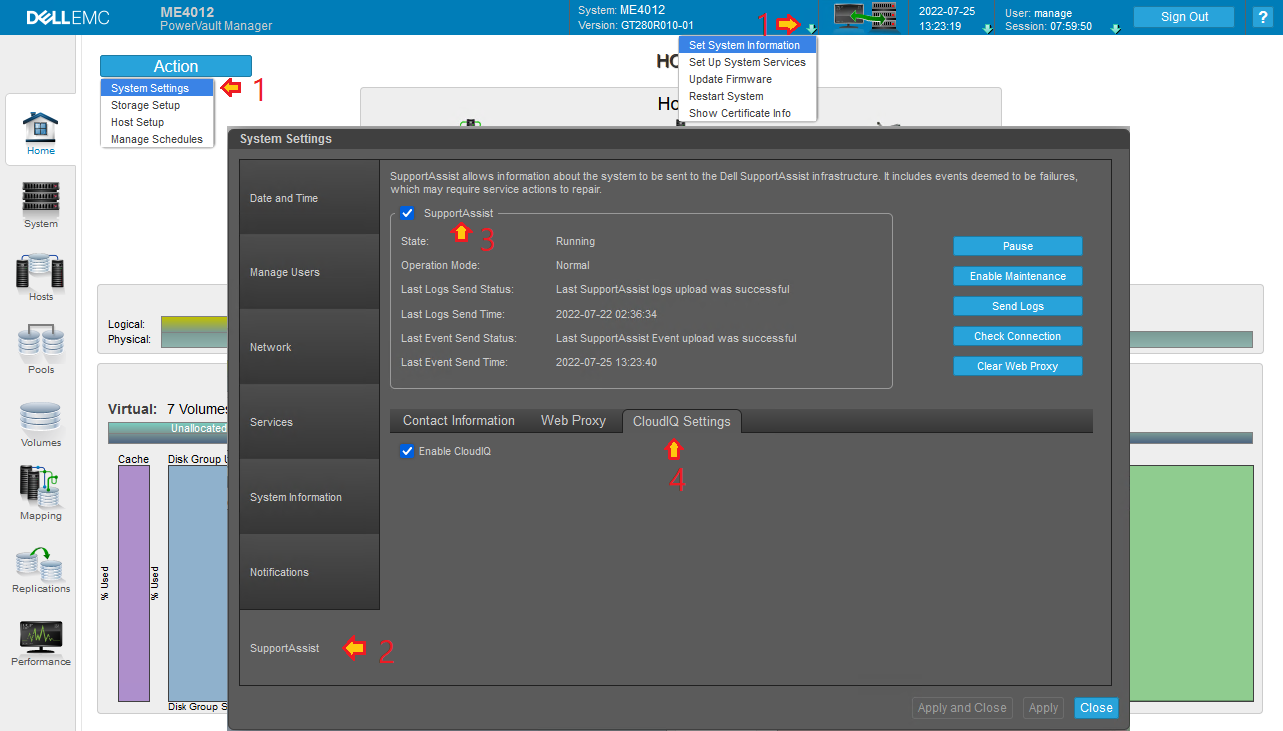This screenshot has width=1283, height=731.
Task: Click the Sign Out button
Action: click(1183, 16)
